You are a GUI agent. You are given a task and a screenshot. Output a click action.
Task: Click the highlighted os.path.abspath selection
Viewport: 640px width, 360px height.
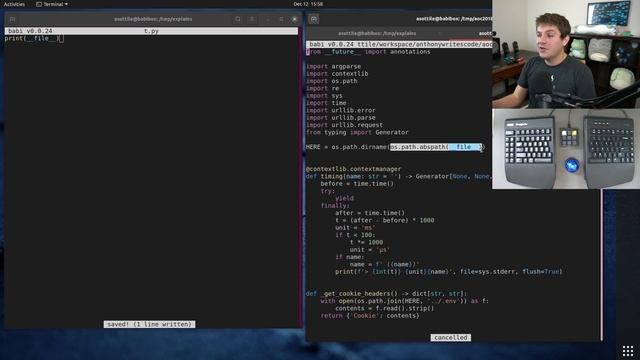tap(436, 147)
